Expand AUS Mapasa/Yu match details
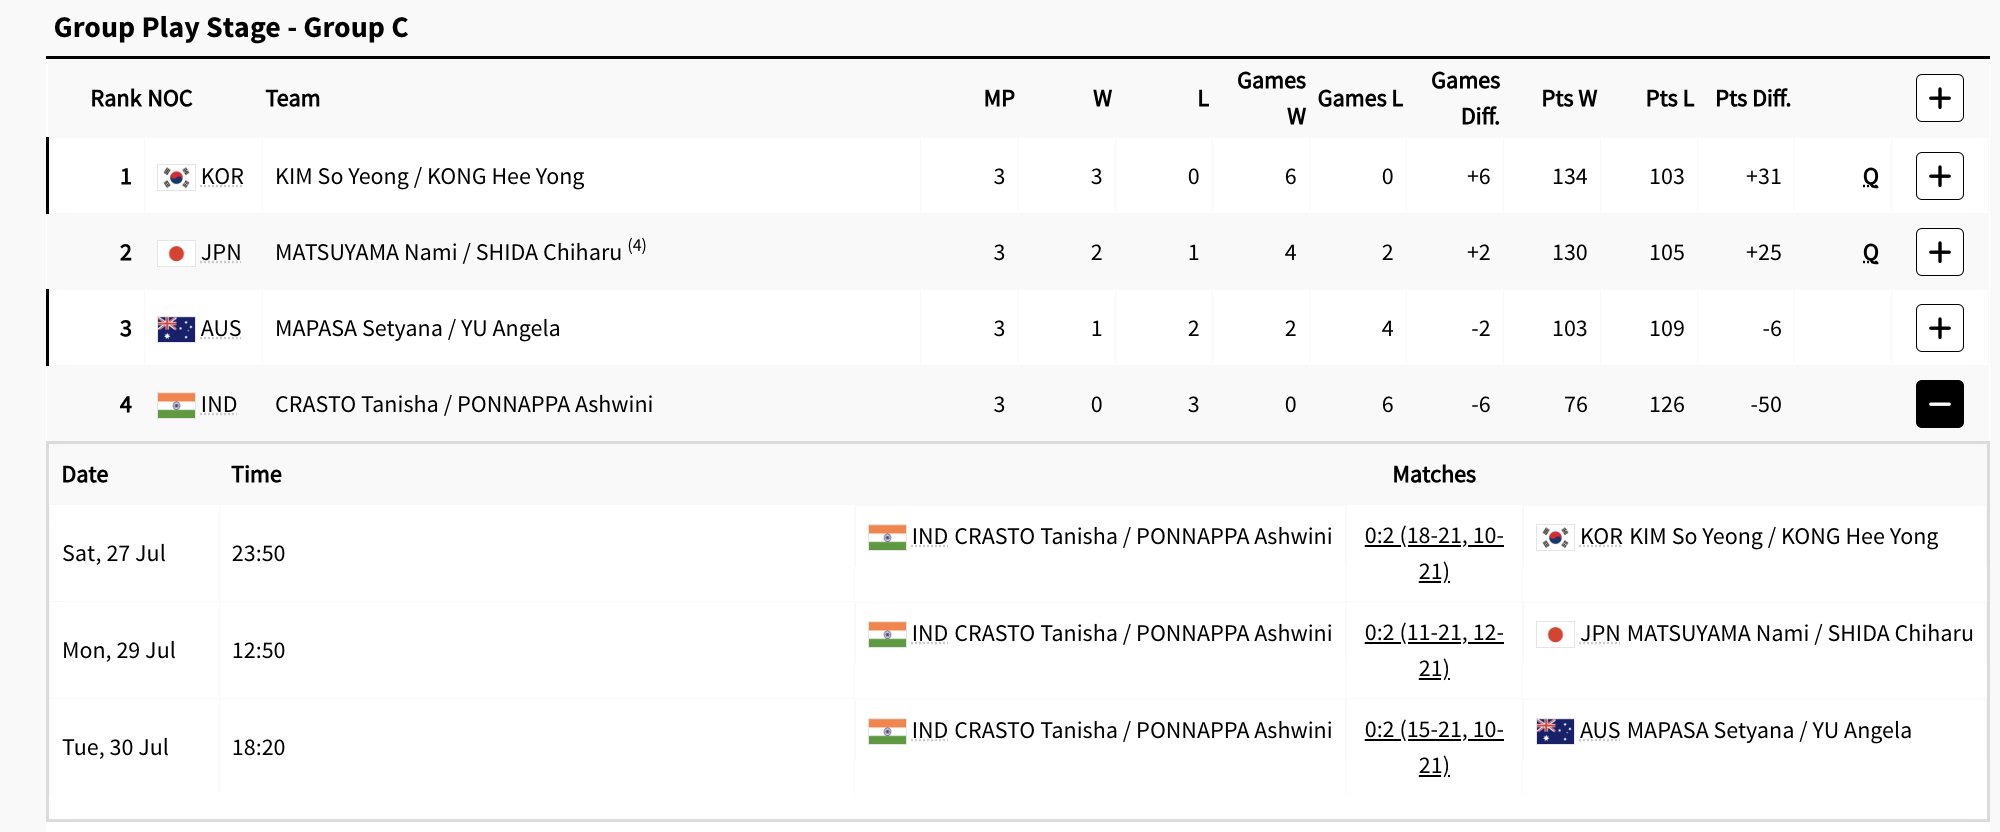Viewport: 2000px width, 832px height. [x=1939, y=328]
